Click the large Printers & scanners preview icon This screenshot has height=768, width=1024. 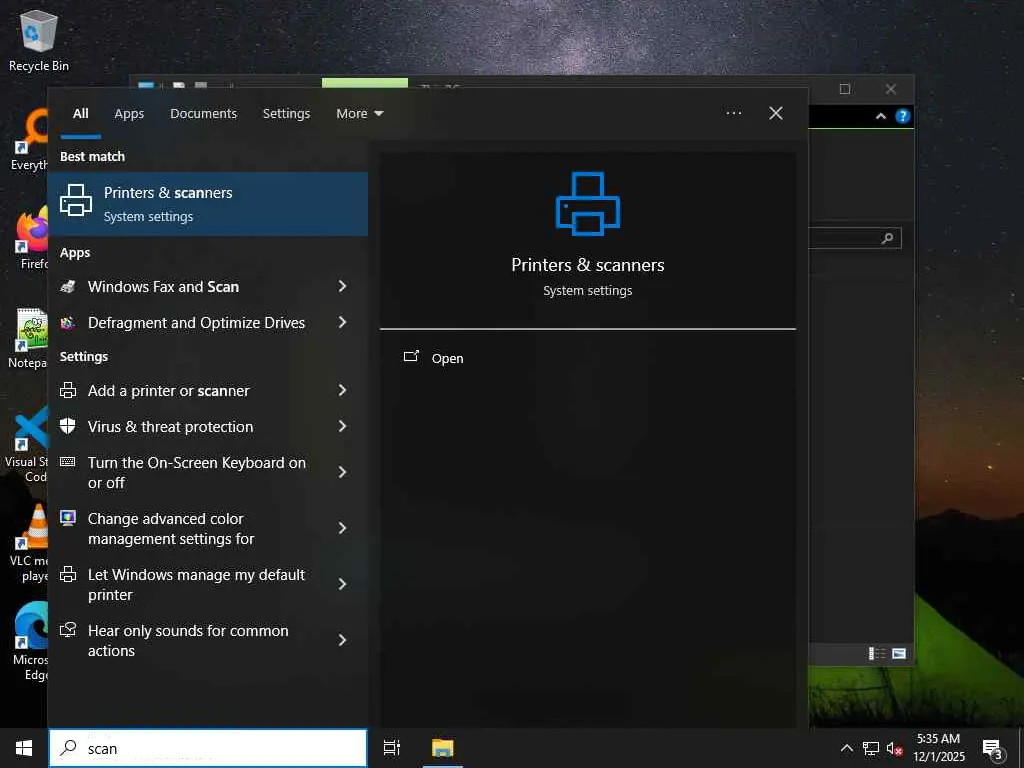click(x=588, y=203)
